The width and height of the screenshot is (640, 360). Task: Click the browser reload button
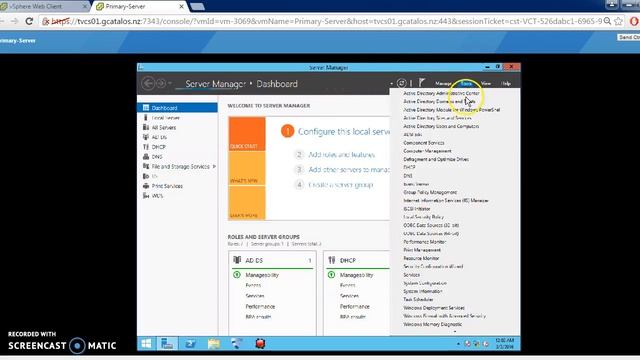[x=29, y=21]
